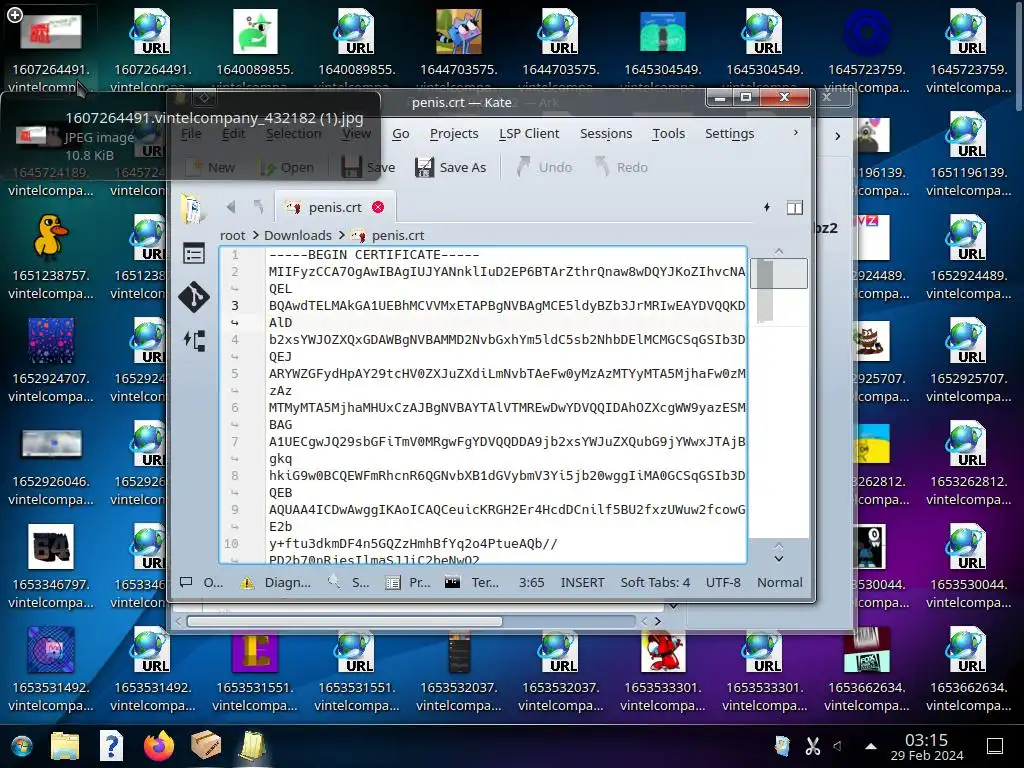Expand hidden system tray icons arrow
Image resolution: width=1024 pixels, height=768 pixels.
point(871,746)
